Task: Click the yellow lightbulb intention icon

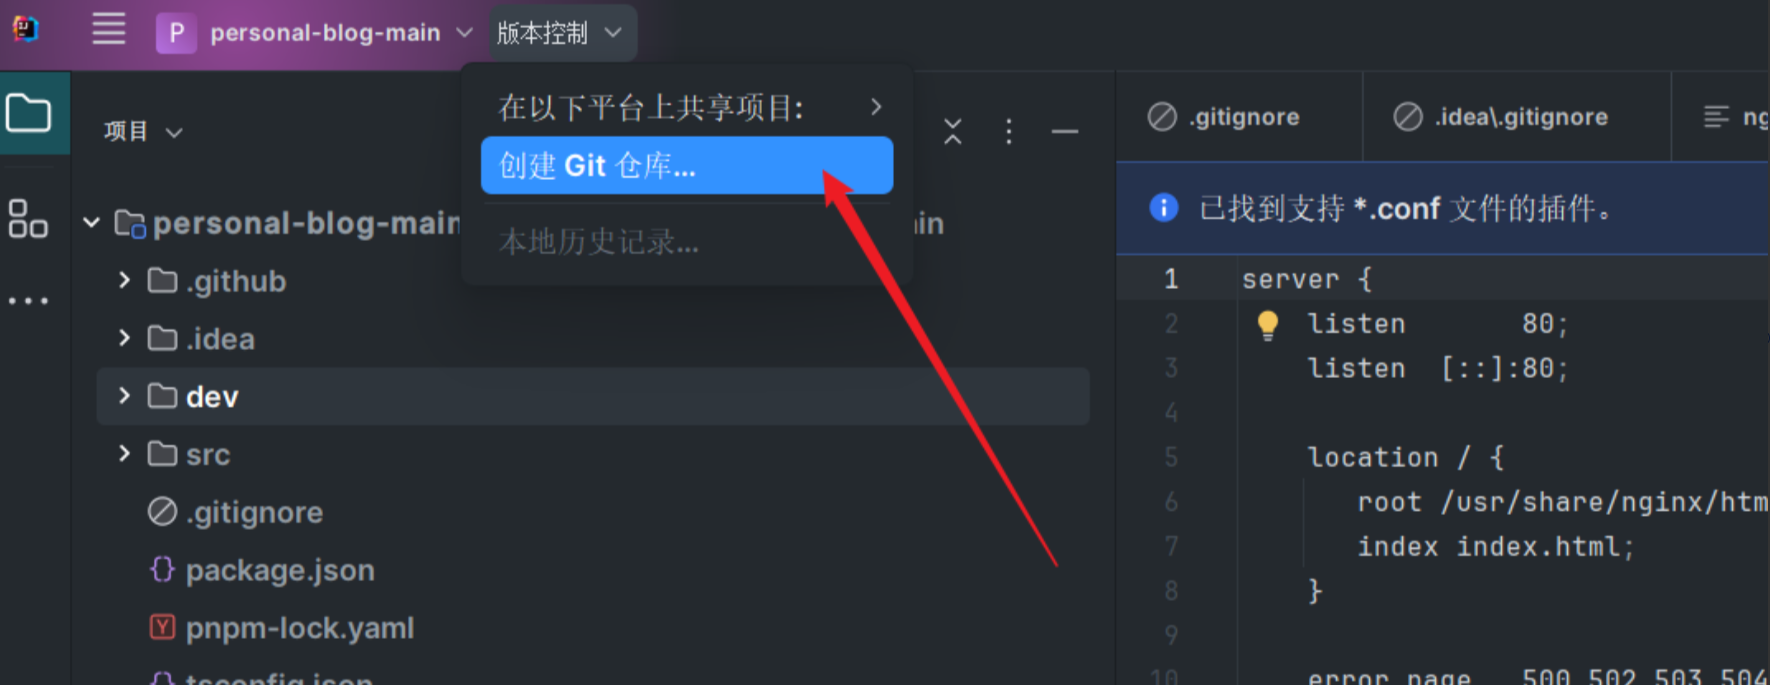Action: [x=1267, y=325]
